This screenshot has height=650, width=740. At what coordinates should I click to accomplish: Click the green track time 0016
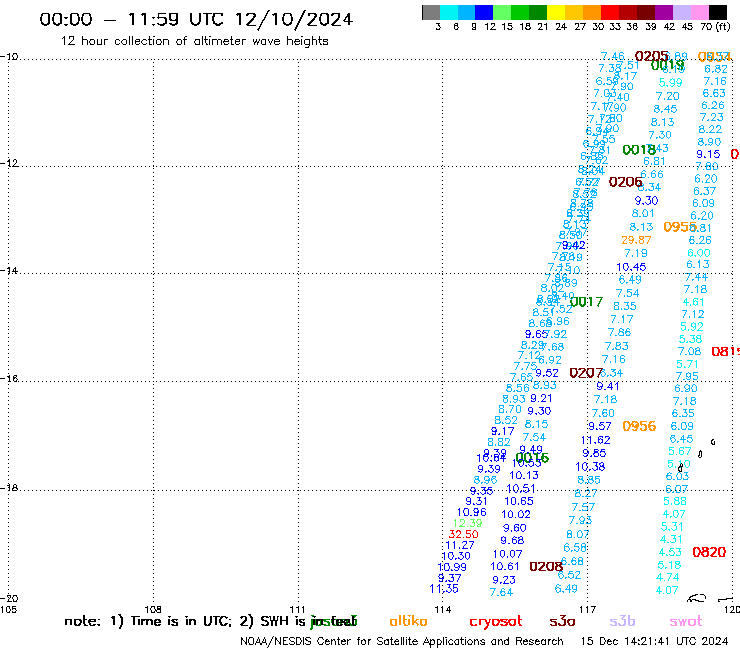pyautogui.click(x=532, y=458)
